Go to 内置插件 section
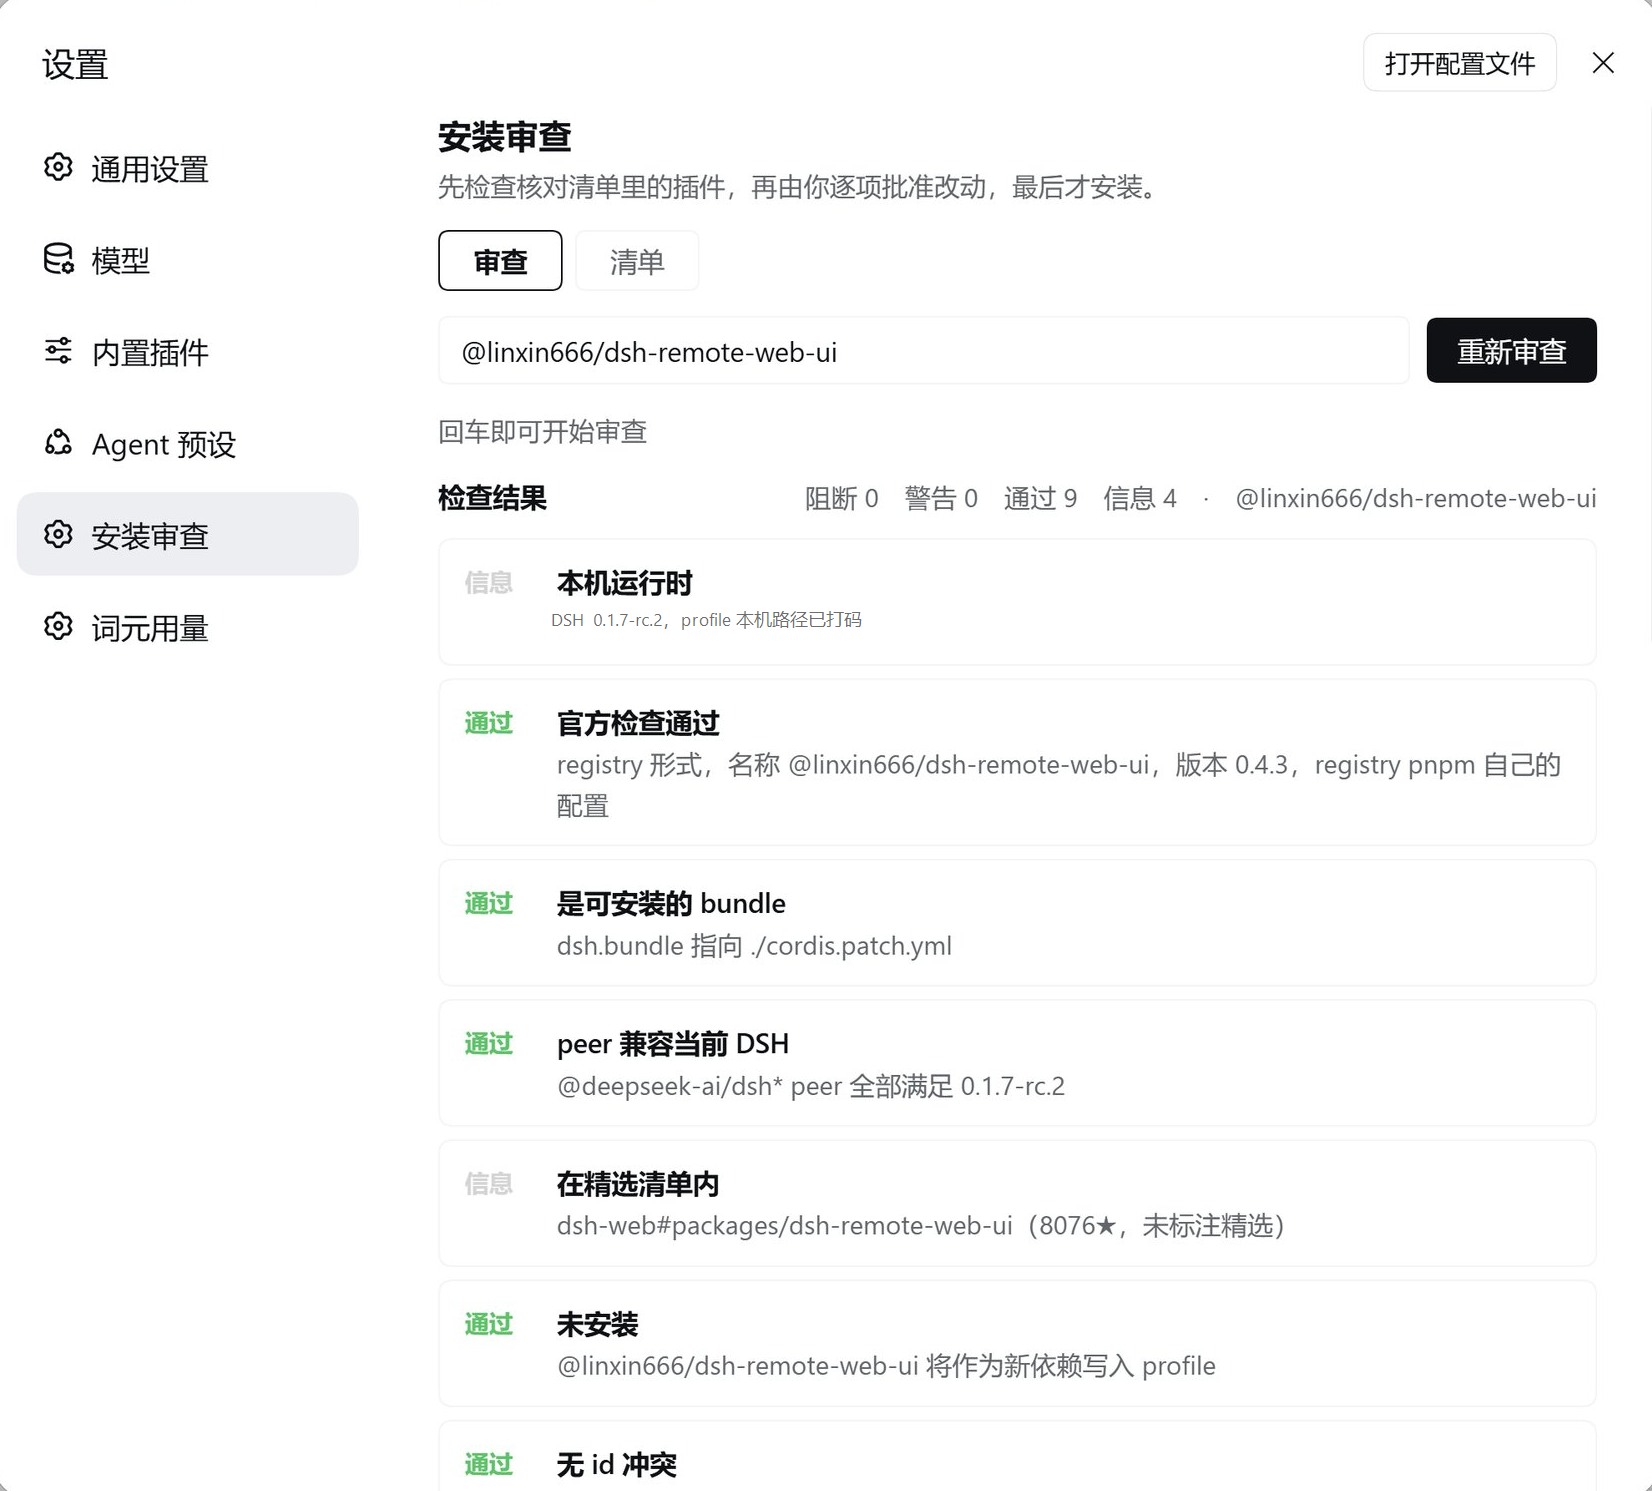1652x1491 pixels. point(187,352)
